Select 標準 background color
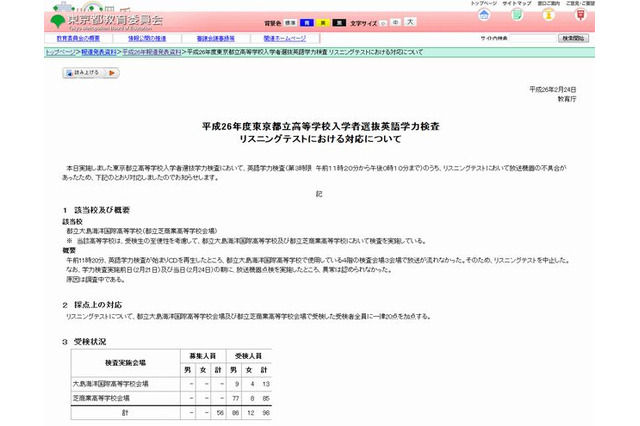640x426 pixels. pos(290,23)
